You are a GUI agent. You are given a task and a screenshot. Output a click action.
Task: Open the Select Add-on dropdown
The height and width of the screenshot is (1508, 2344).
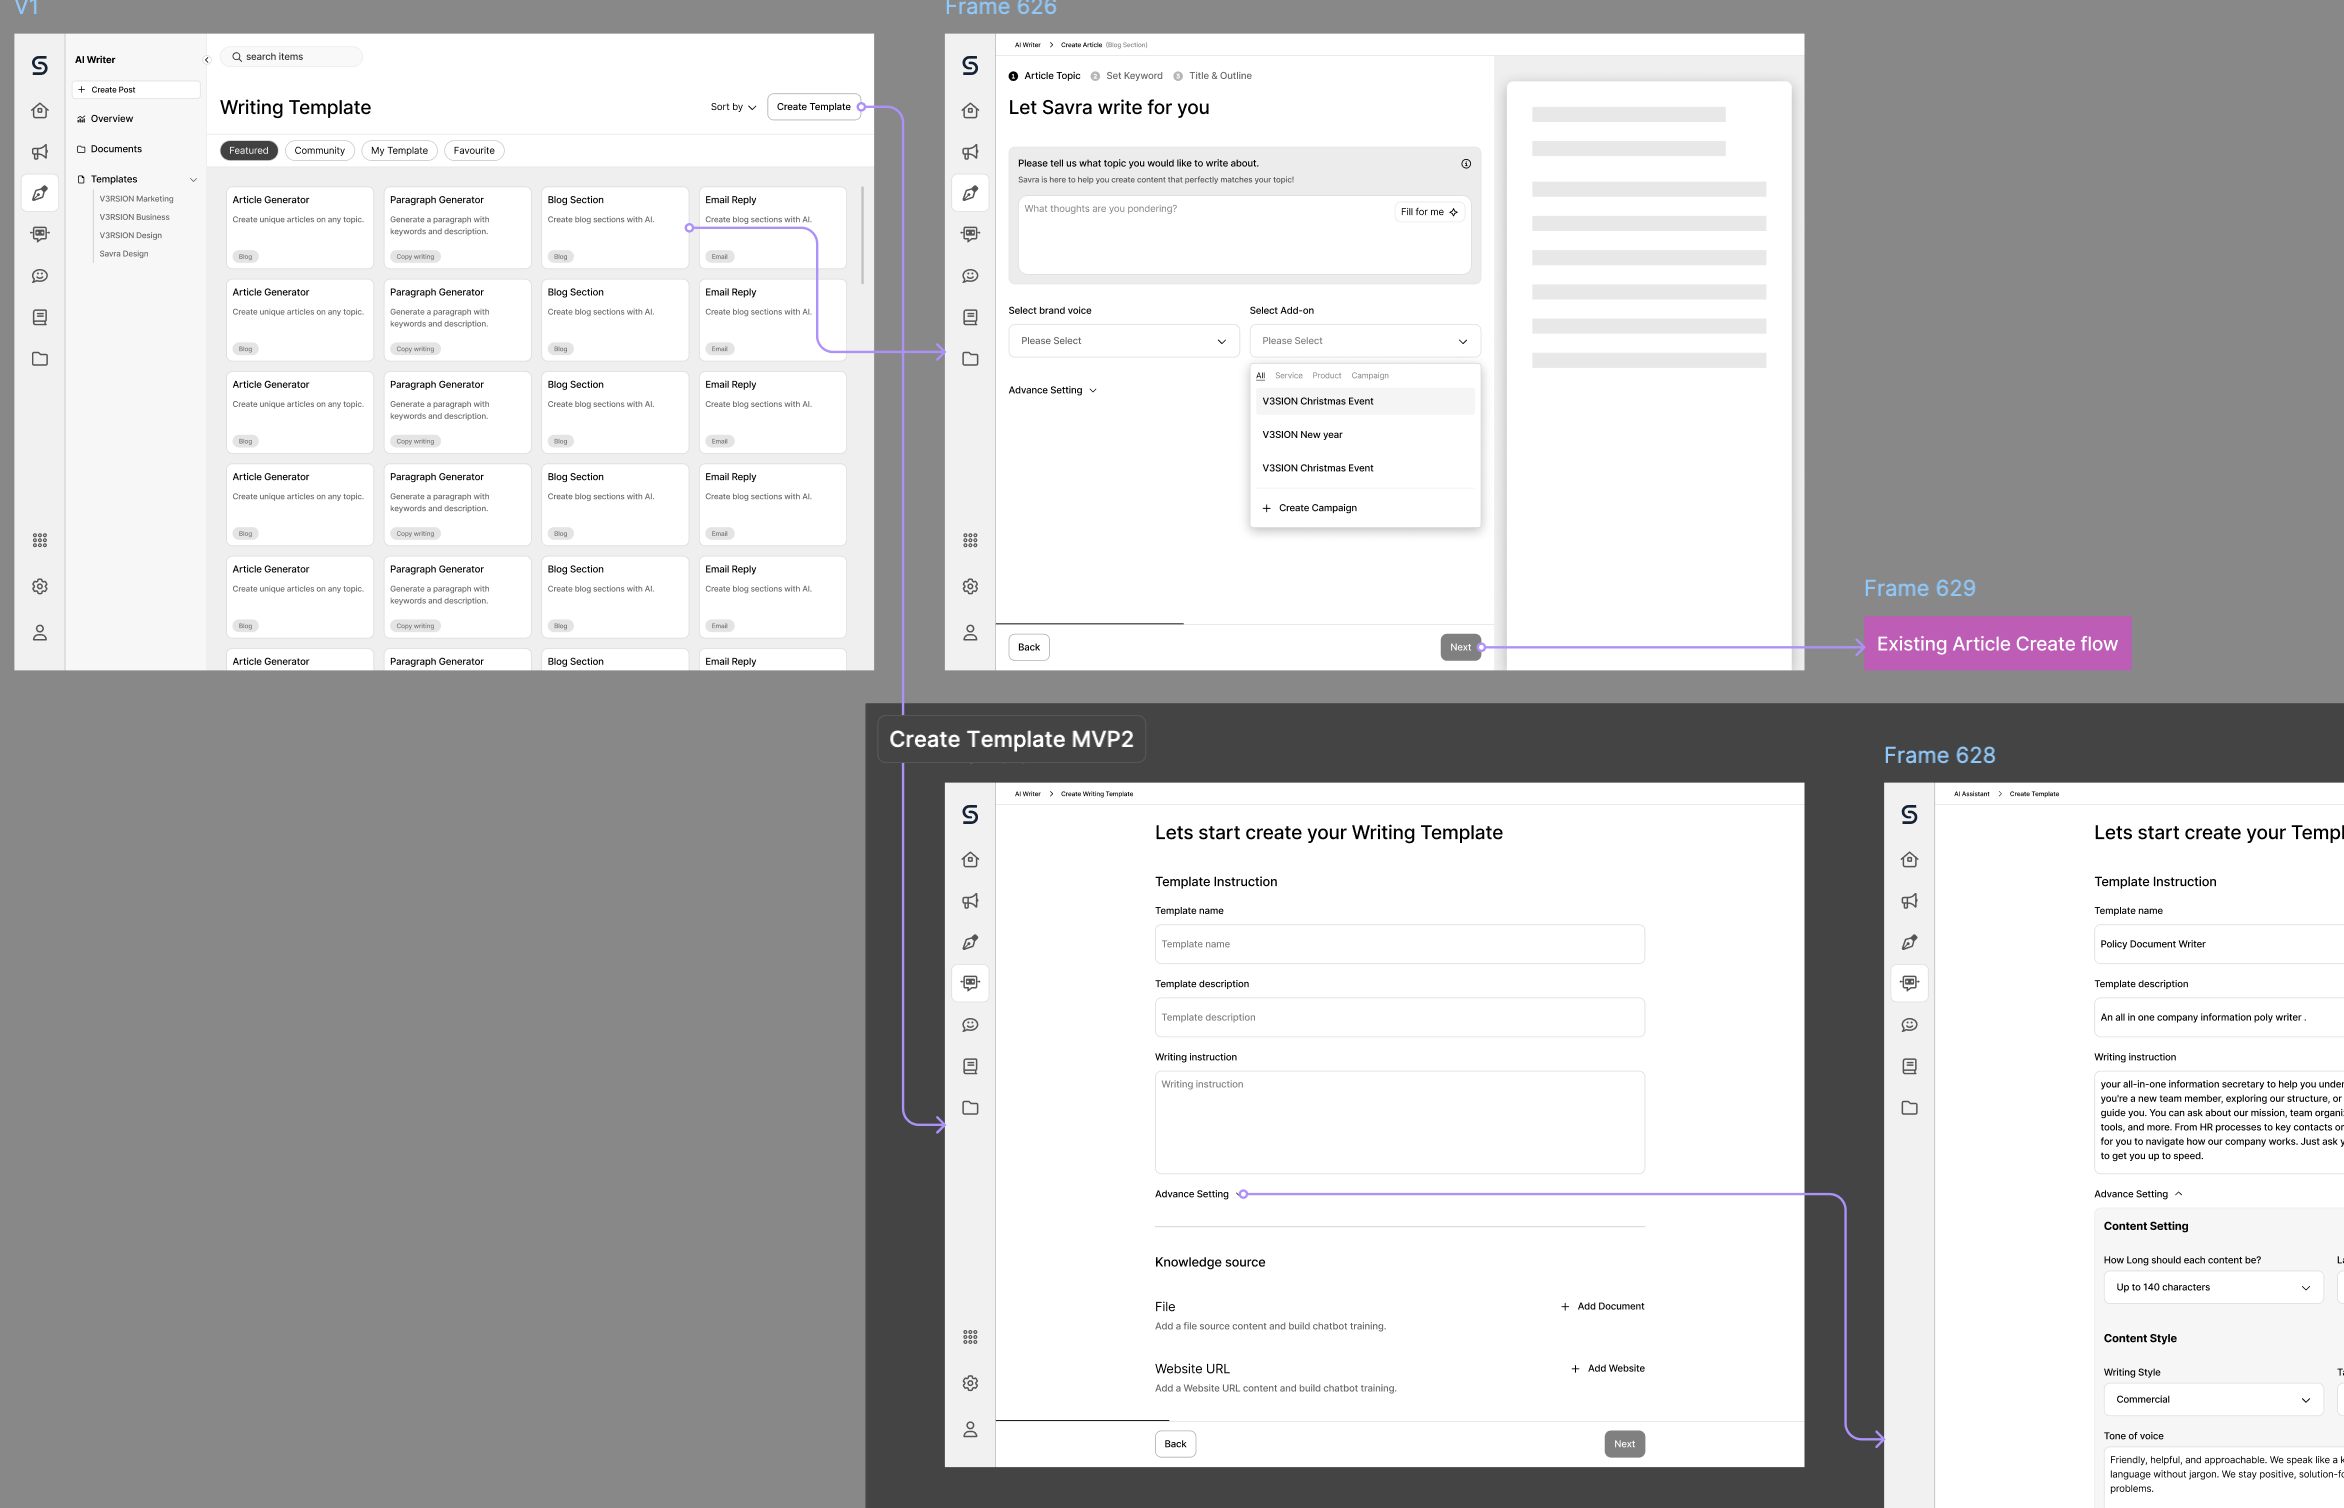1365,341
